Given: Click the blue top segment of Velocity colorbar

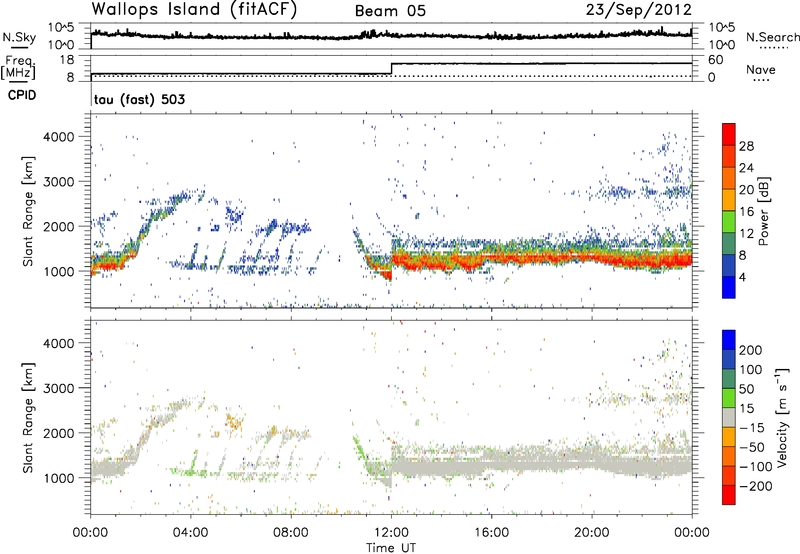Looking at the screenshot, I should (x=729, y=340).
